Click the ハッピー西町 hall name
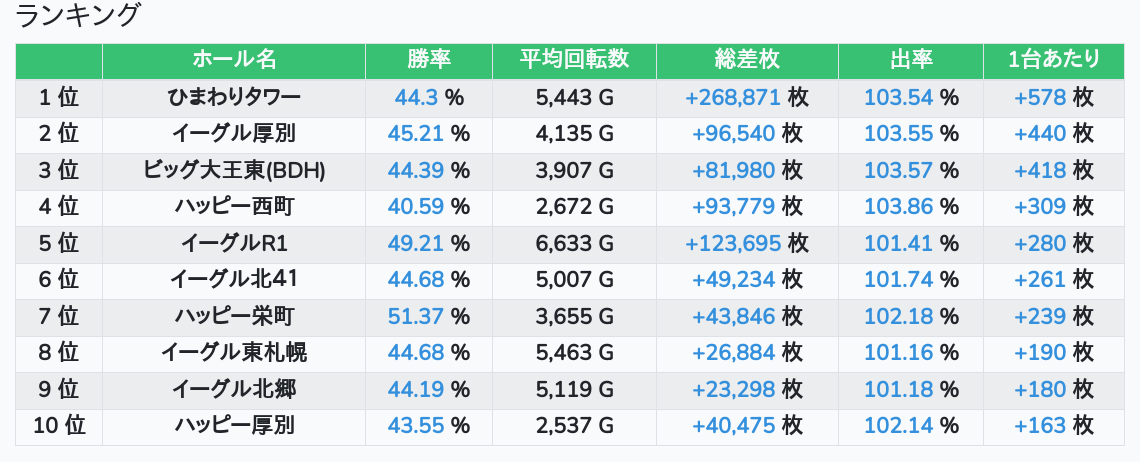Screen dimensions: 1140x462 pos(233,207)
